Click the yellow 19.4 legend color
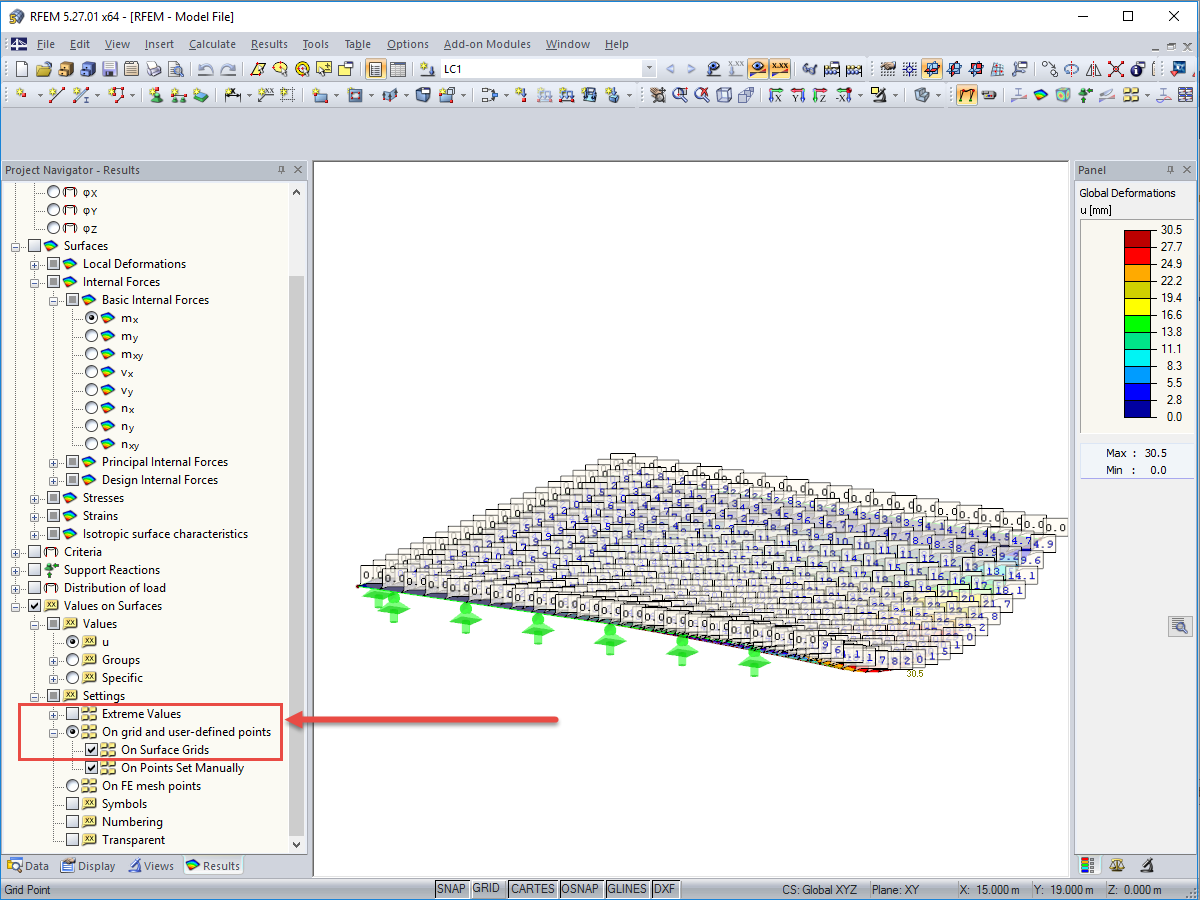1200x900 pixels. point(1138,306)
